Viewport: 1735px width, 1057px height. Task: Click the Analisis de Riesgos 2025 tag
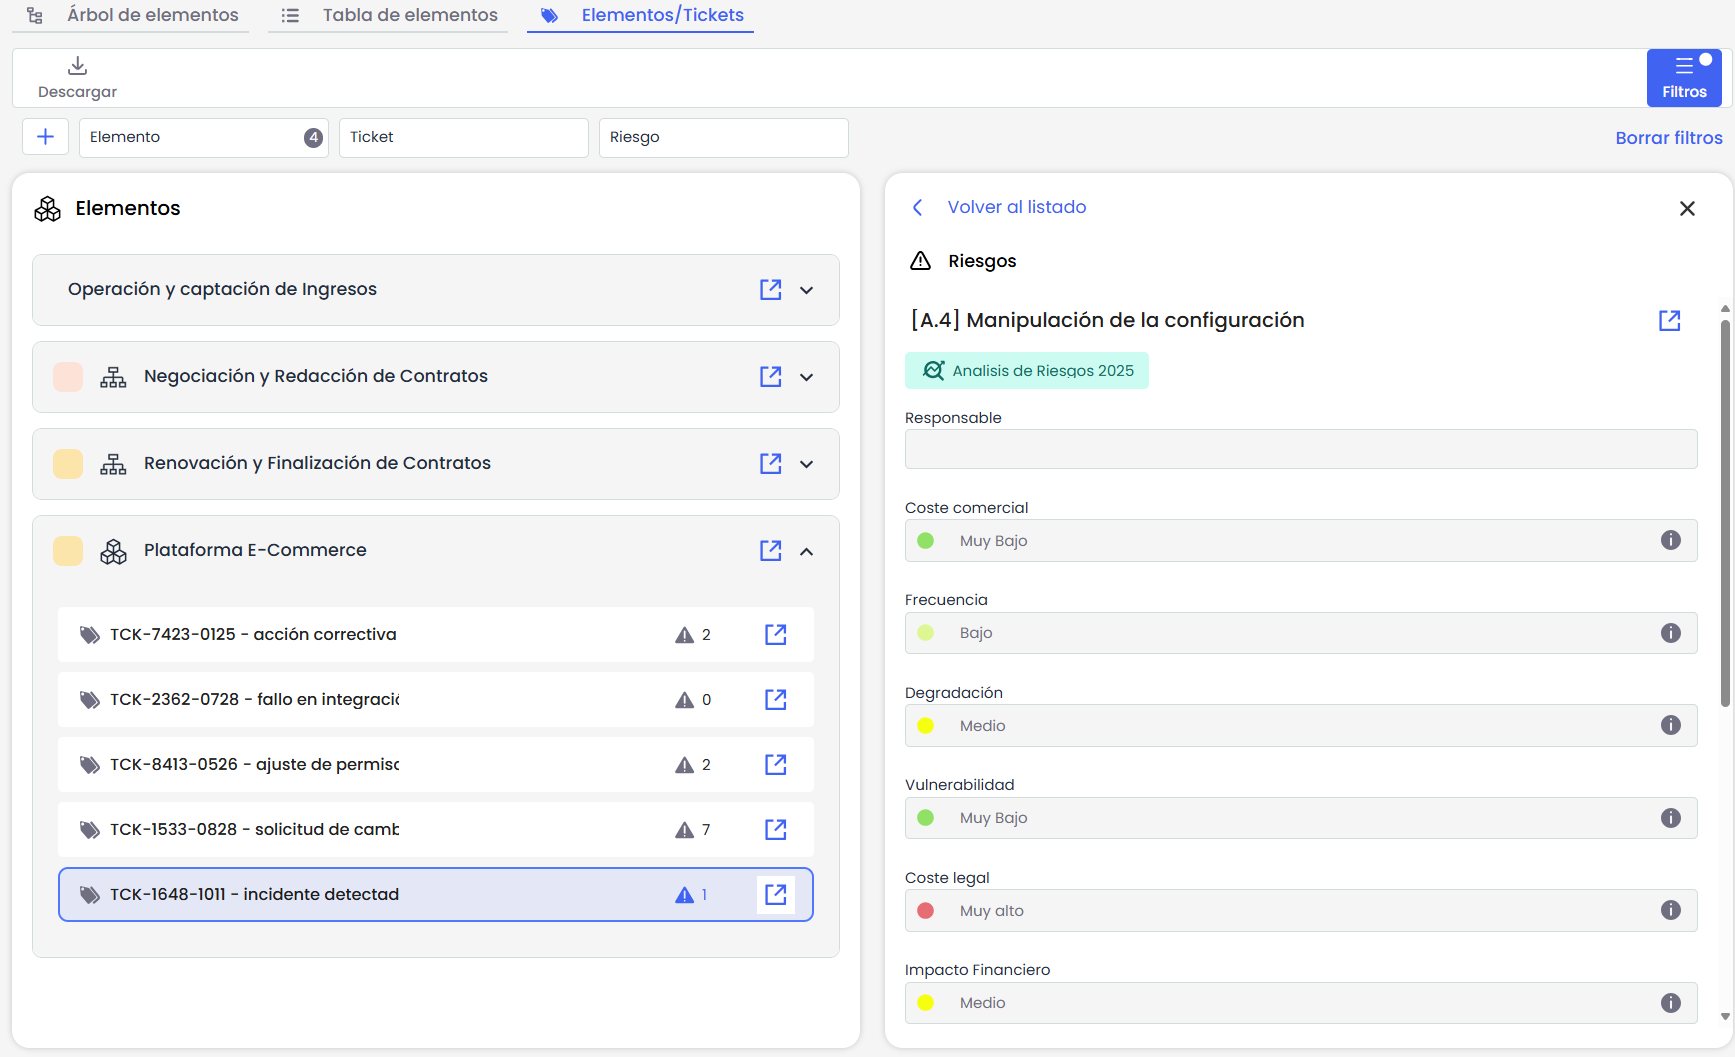[1027, 371]
